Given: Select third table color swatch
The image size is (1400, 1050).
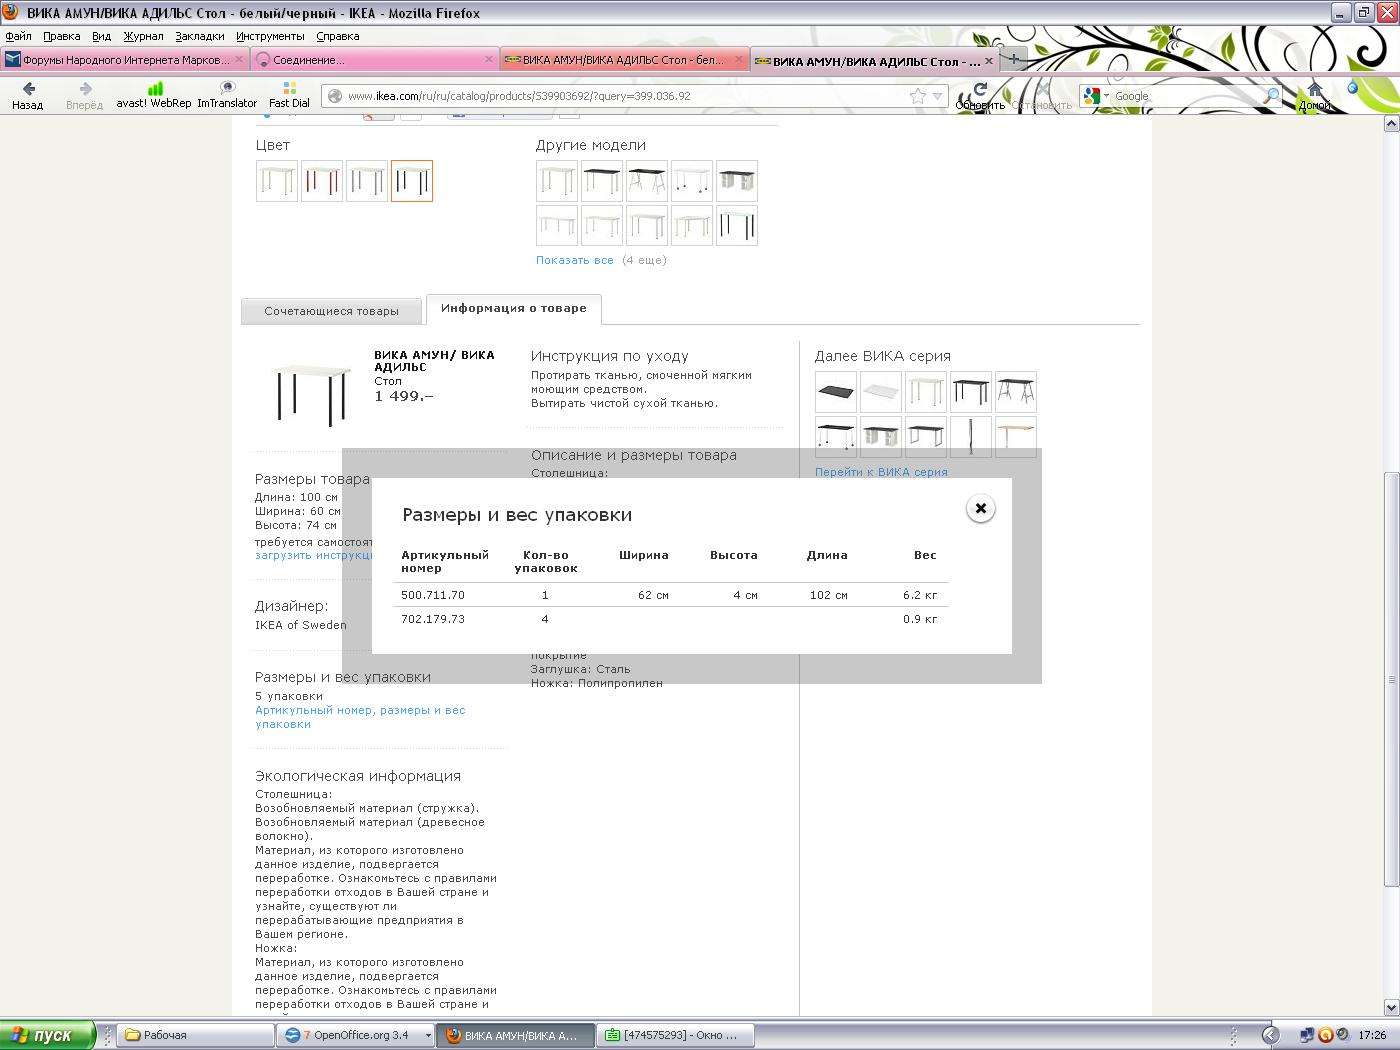Looking at the screenshot, I should click(367, 181).
